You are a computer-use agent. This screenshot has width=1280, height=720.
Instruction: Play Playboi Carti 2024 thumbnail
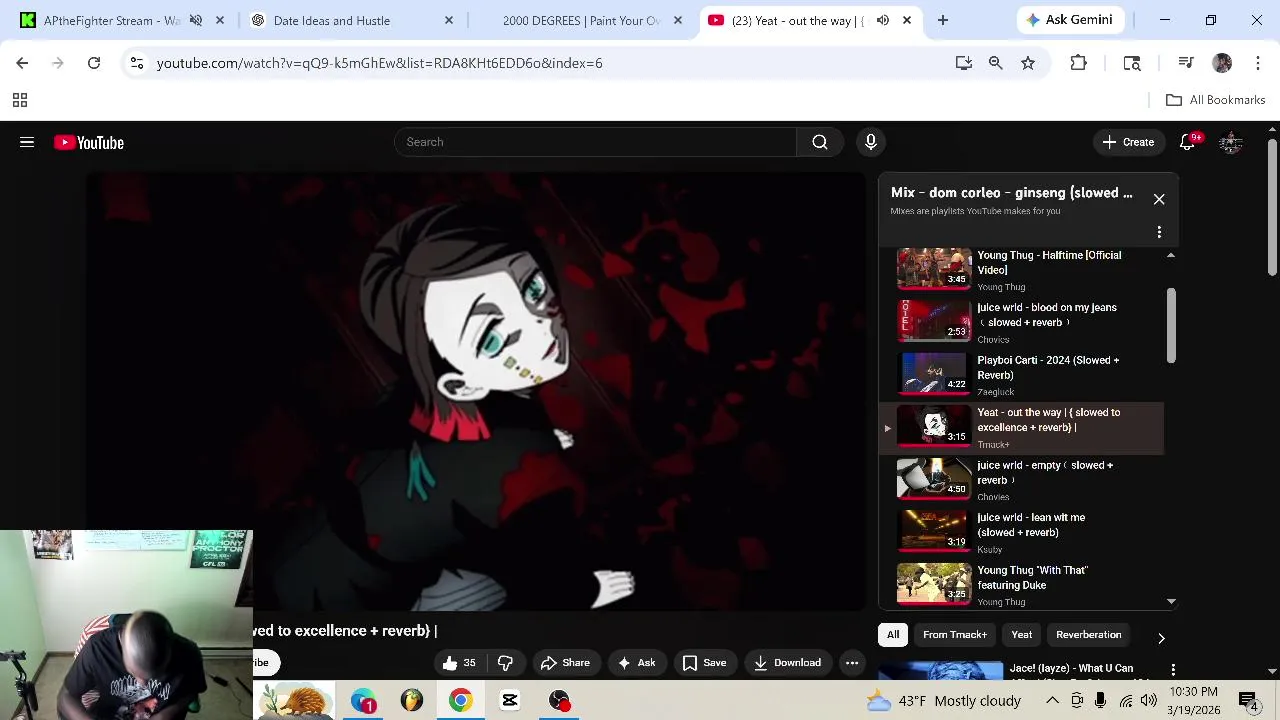(x=934, y=373)
